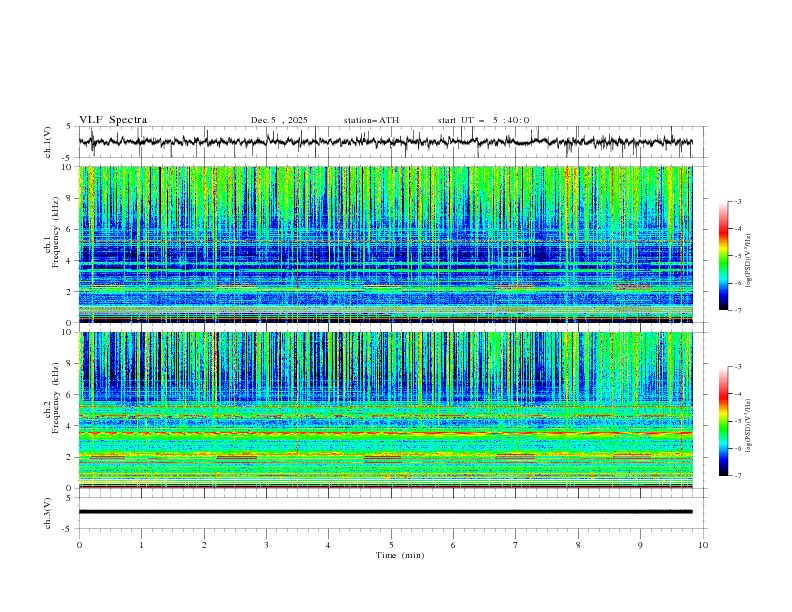Click the "Time (min)" axis title
792x612 pixels.
tap(400, 555)
